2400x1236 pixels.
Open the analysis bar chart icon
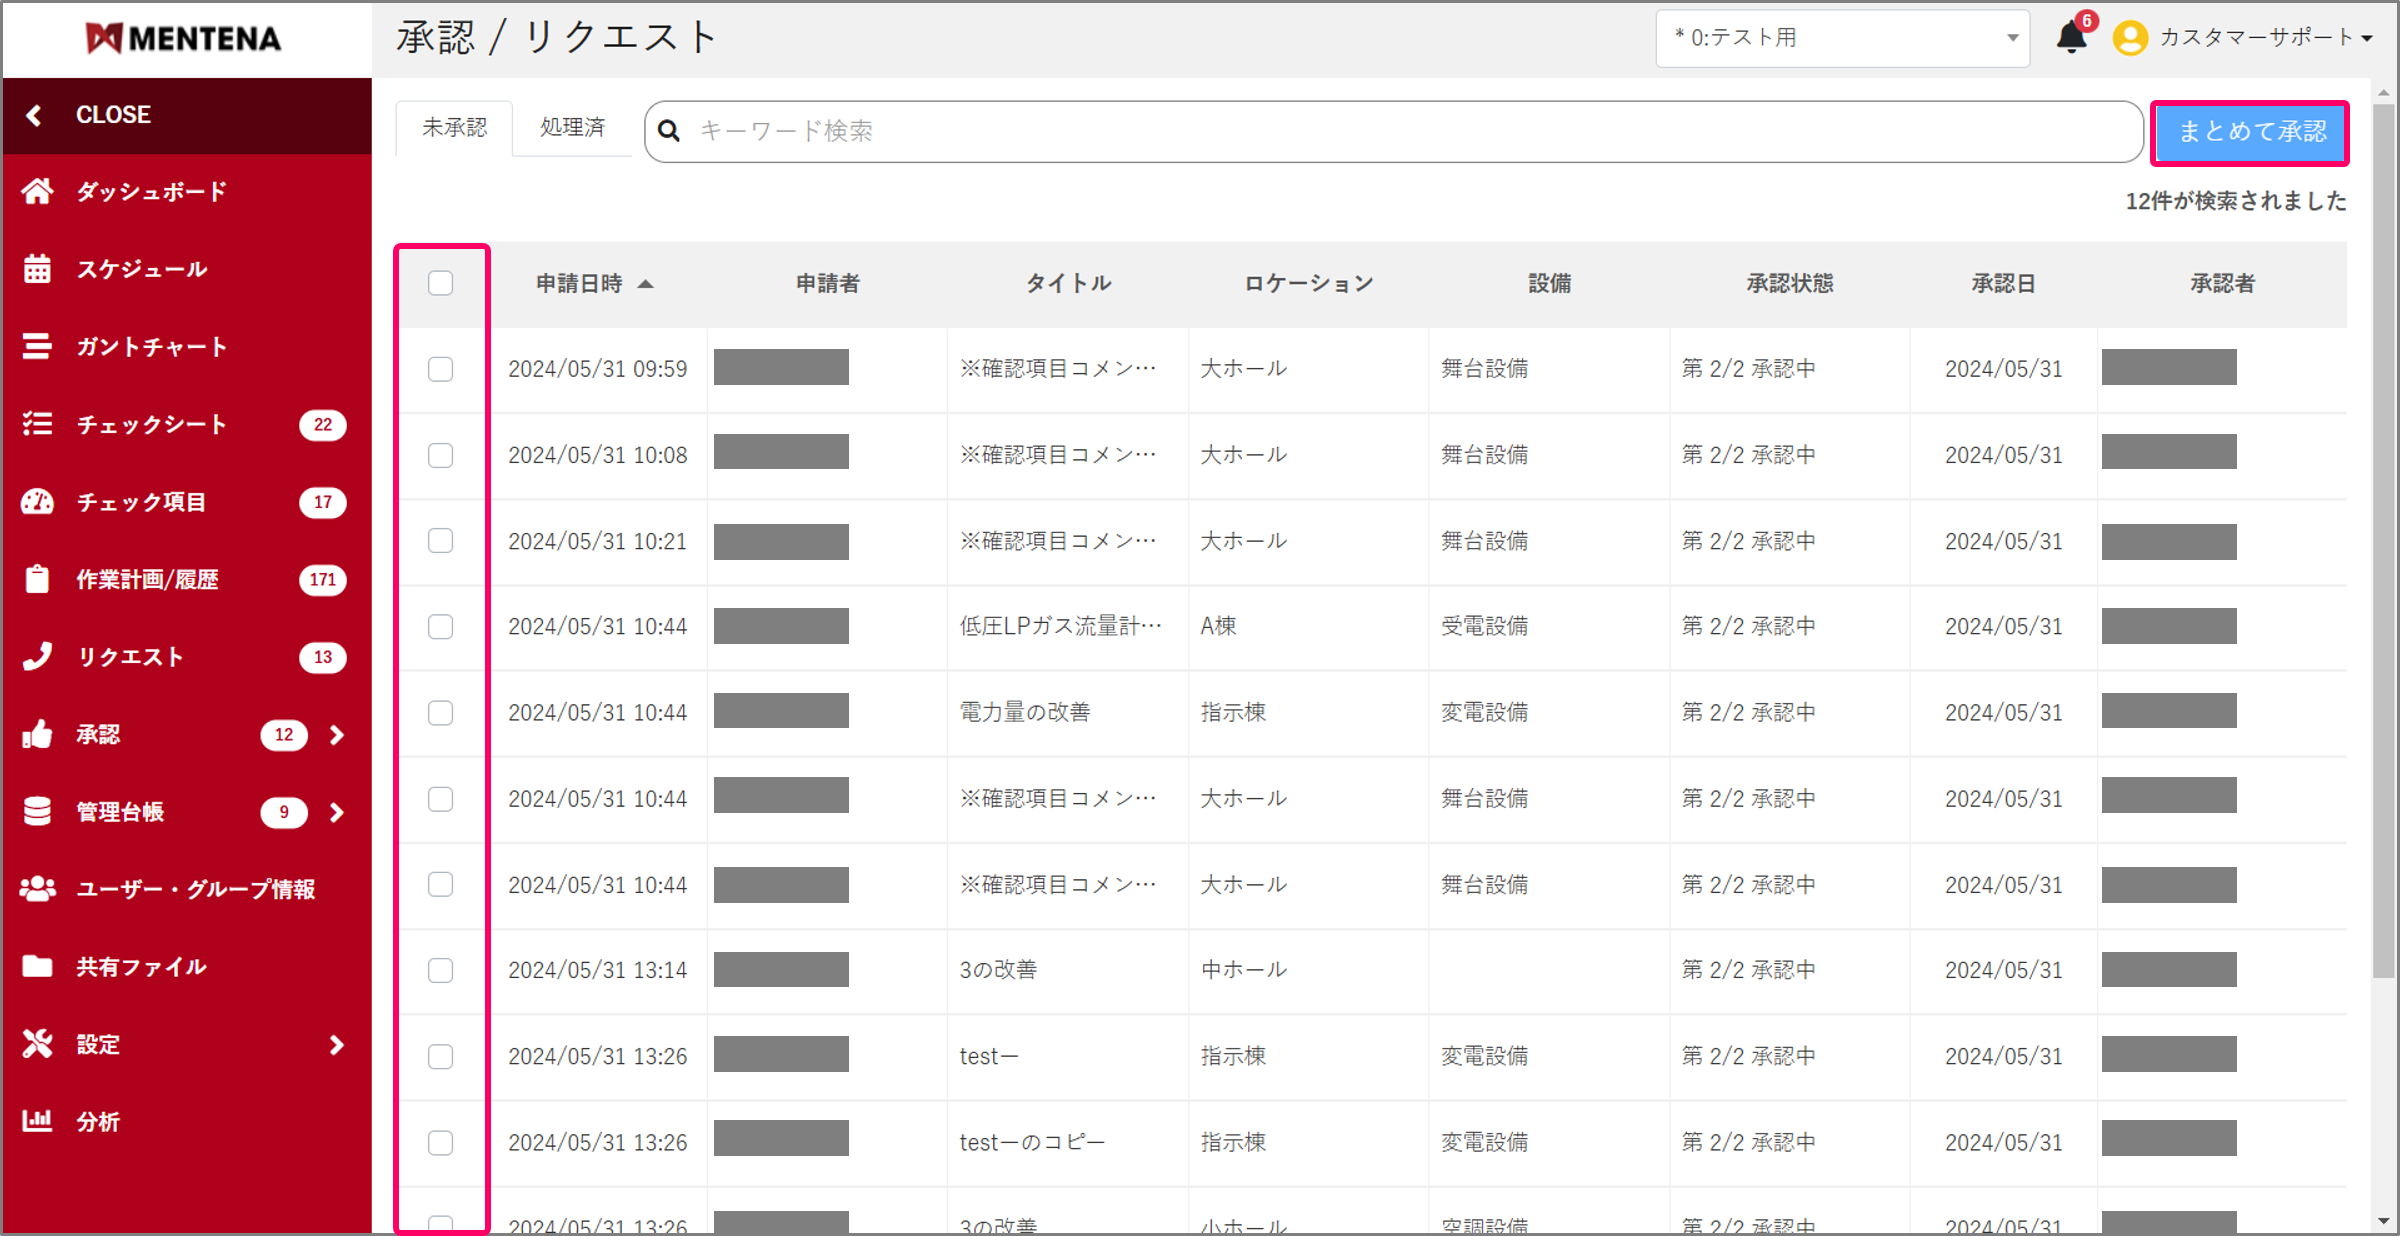point(38,1121)
